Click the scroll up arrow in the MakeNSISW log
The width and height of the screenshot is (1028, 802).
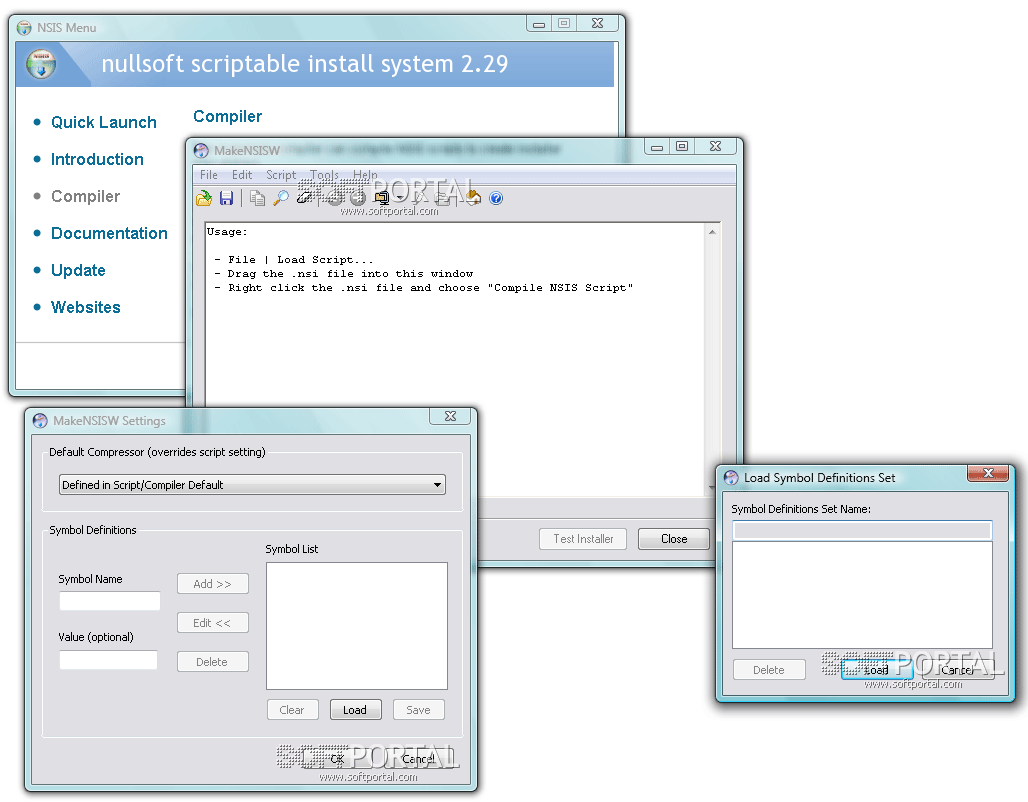point(712,231)
